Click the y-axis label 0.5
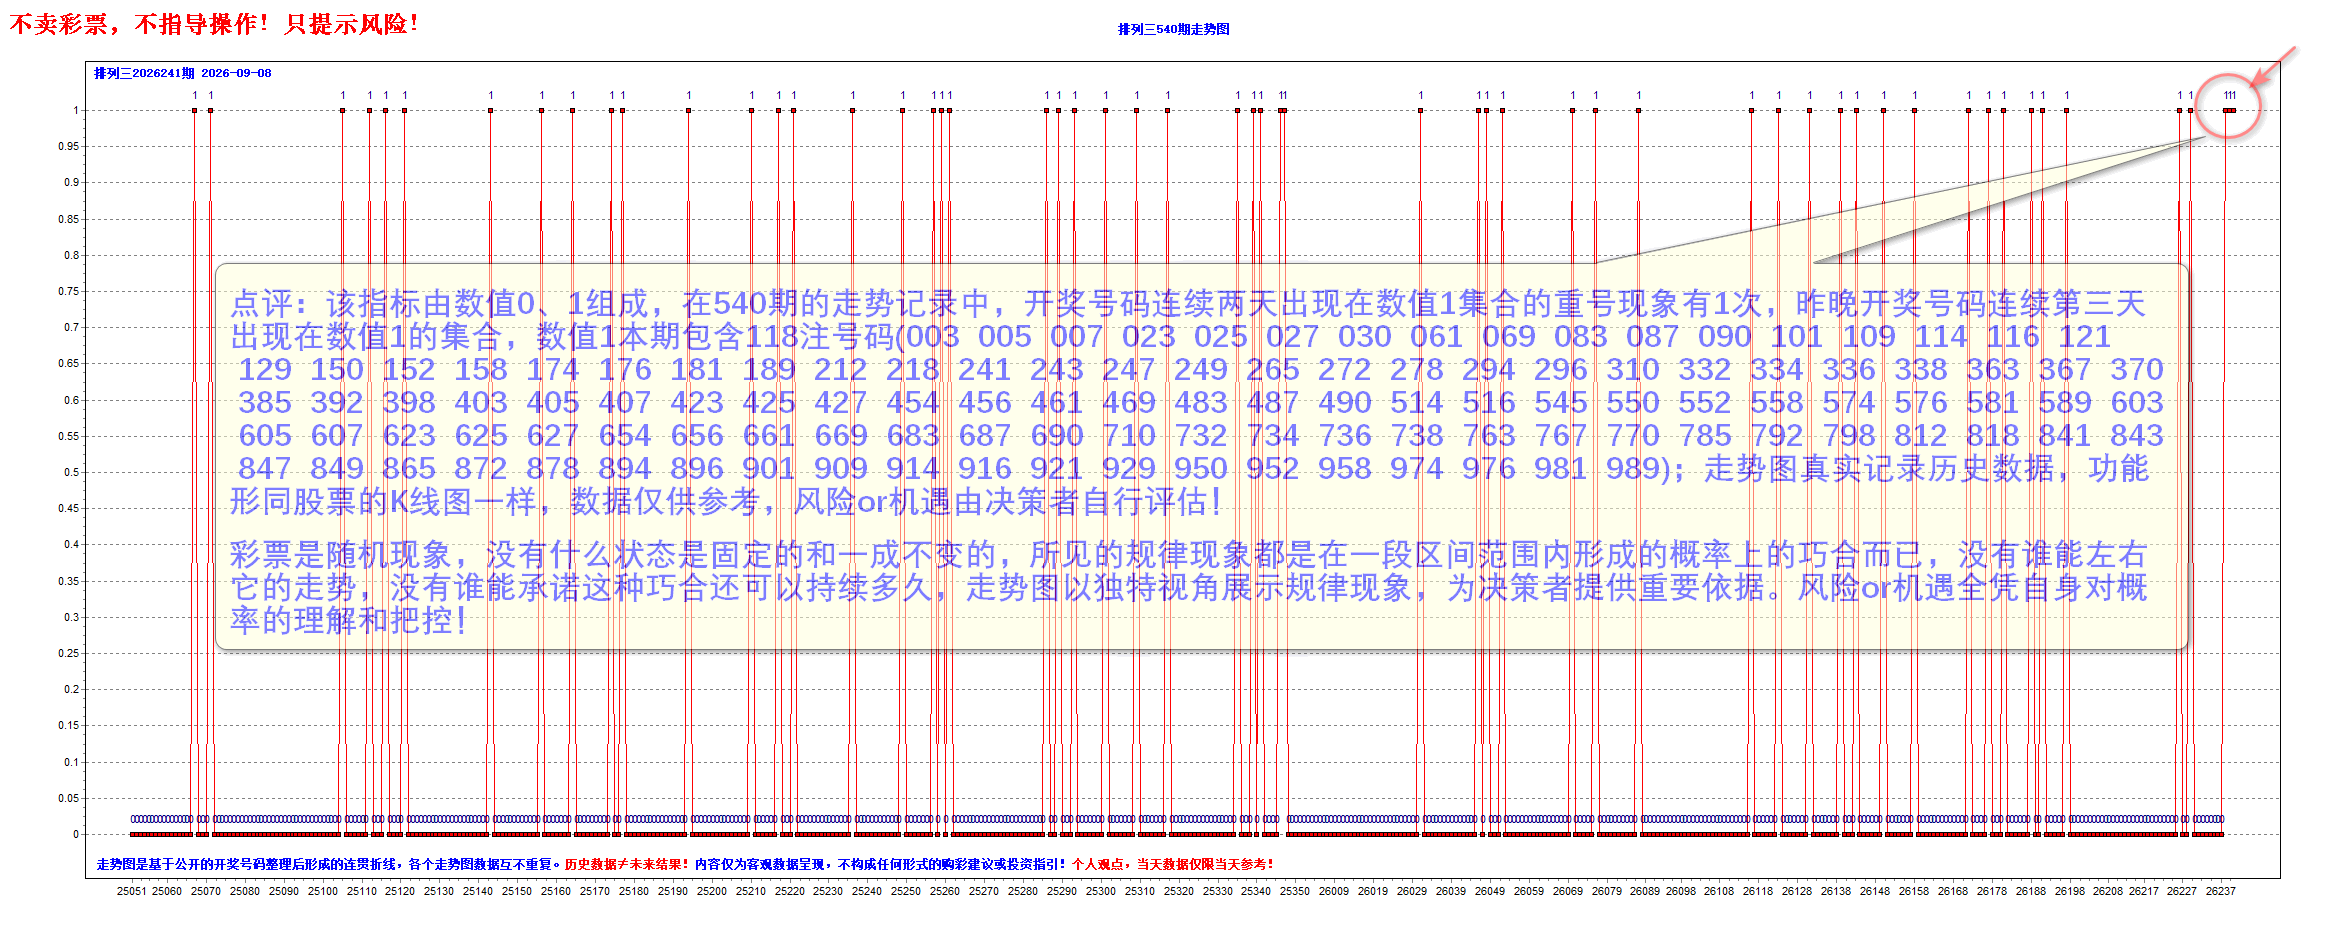The width and height of the screenshot is (2350, 925). (70, 472)
